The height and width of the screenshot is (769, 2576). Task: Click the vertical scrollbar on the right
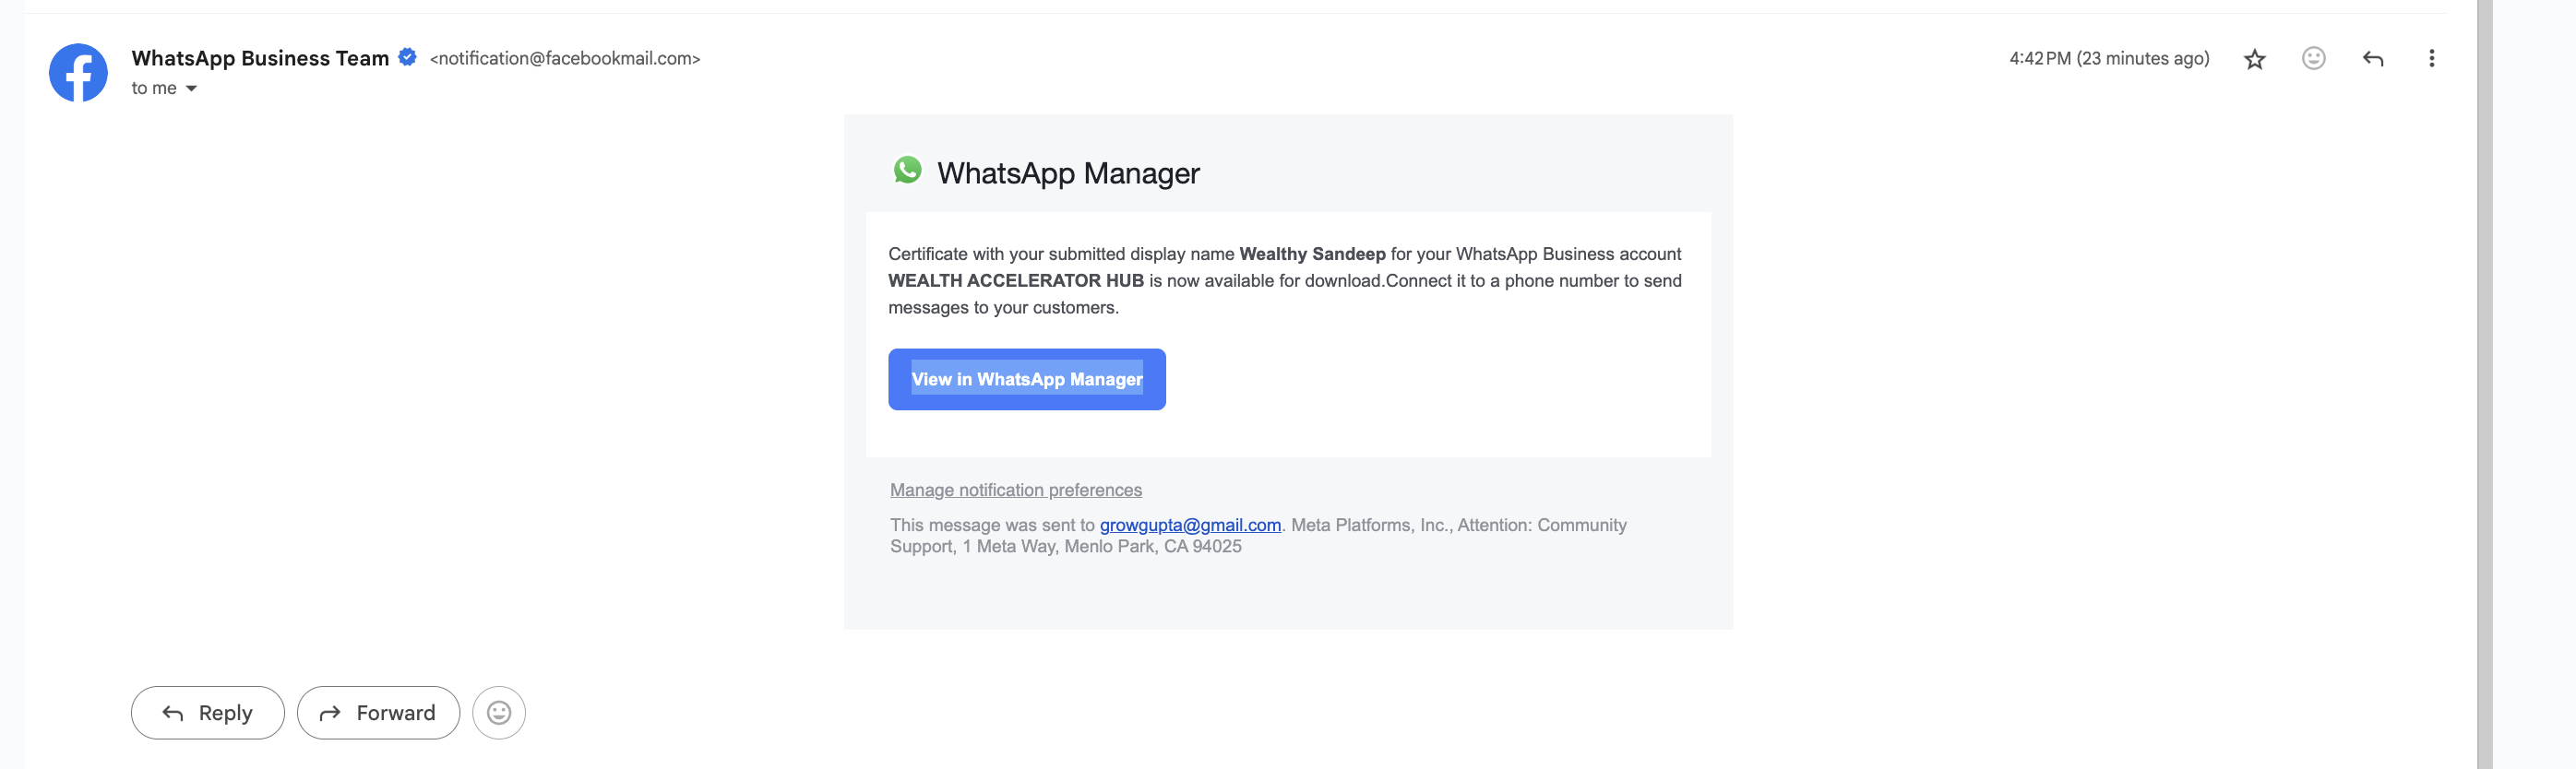pos(2485,384)
